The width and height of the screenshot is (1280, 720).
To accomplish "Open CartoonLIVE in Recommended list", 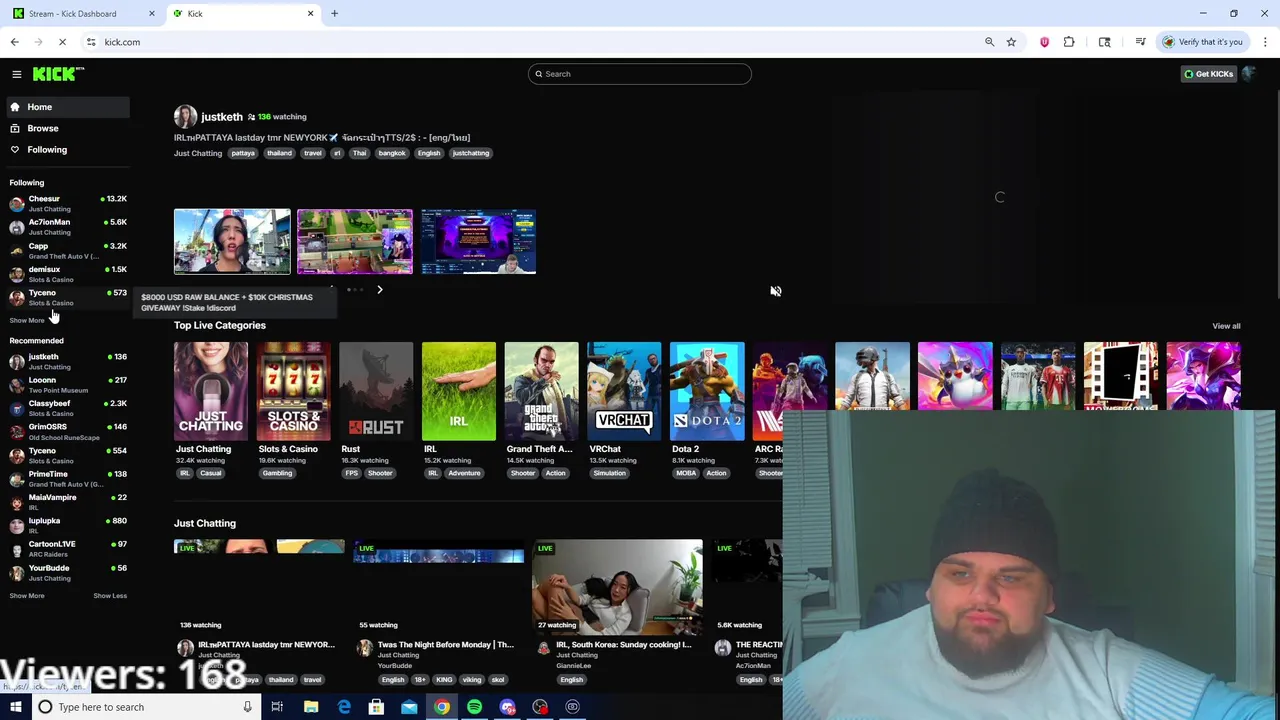I will click(x=67, y=549).
